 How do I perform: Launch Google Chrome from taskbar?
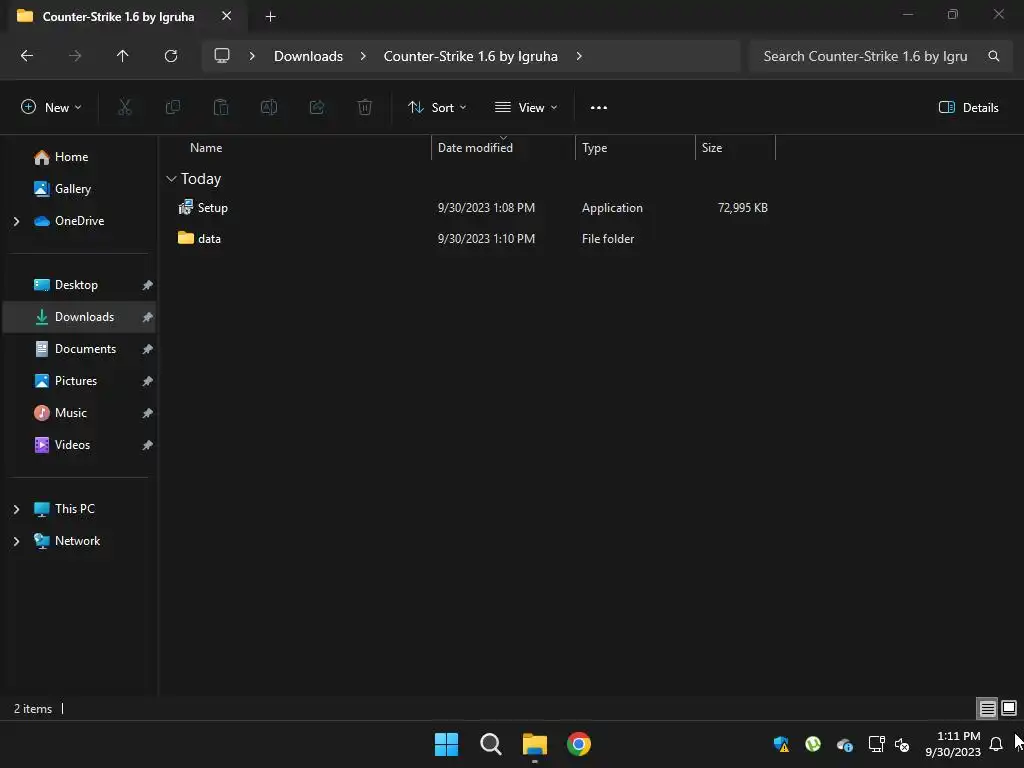click(579, 744)
